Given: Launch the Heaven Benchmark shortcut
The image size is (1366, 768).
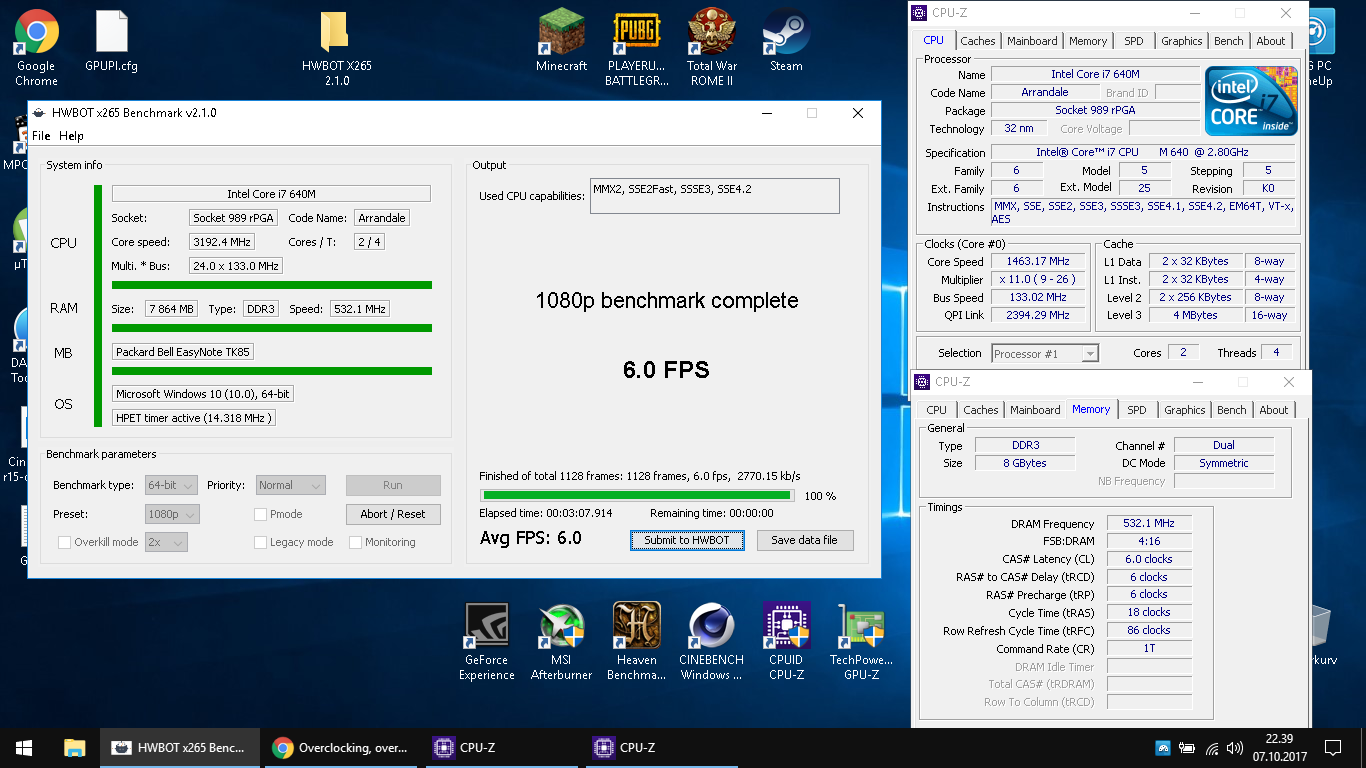Looking at the screenshot, I should (x=637, y=642).
